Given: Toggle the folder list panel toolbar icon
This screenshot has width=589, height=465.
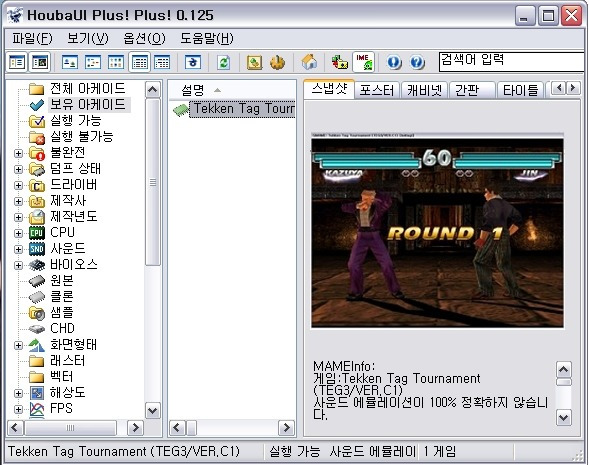Looking at the screenshot, I should coord(17,62).
